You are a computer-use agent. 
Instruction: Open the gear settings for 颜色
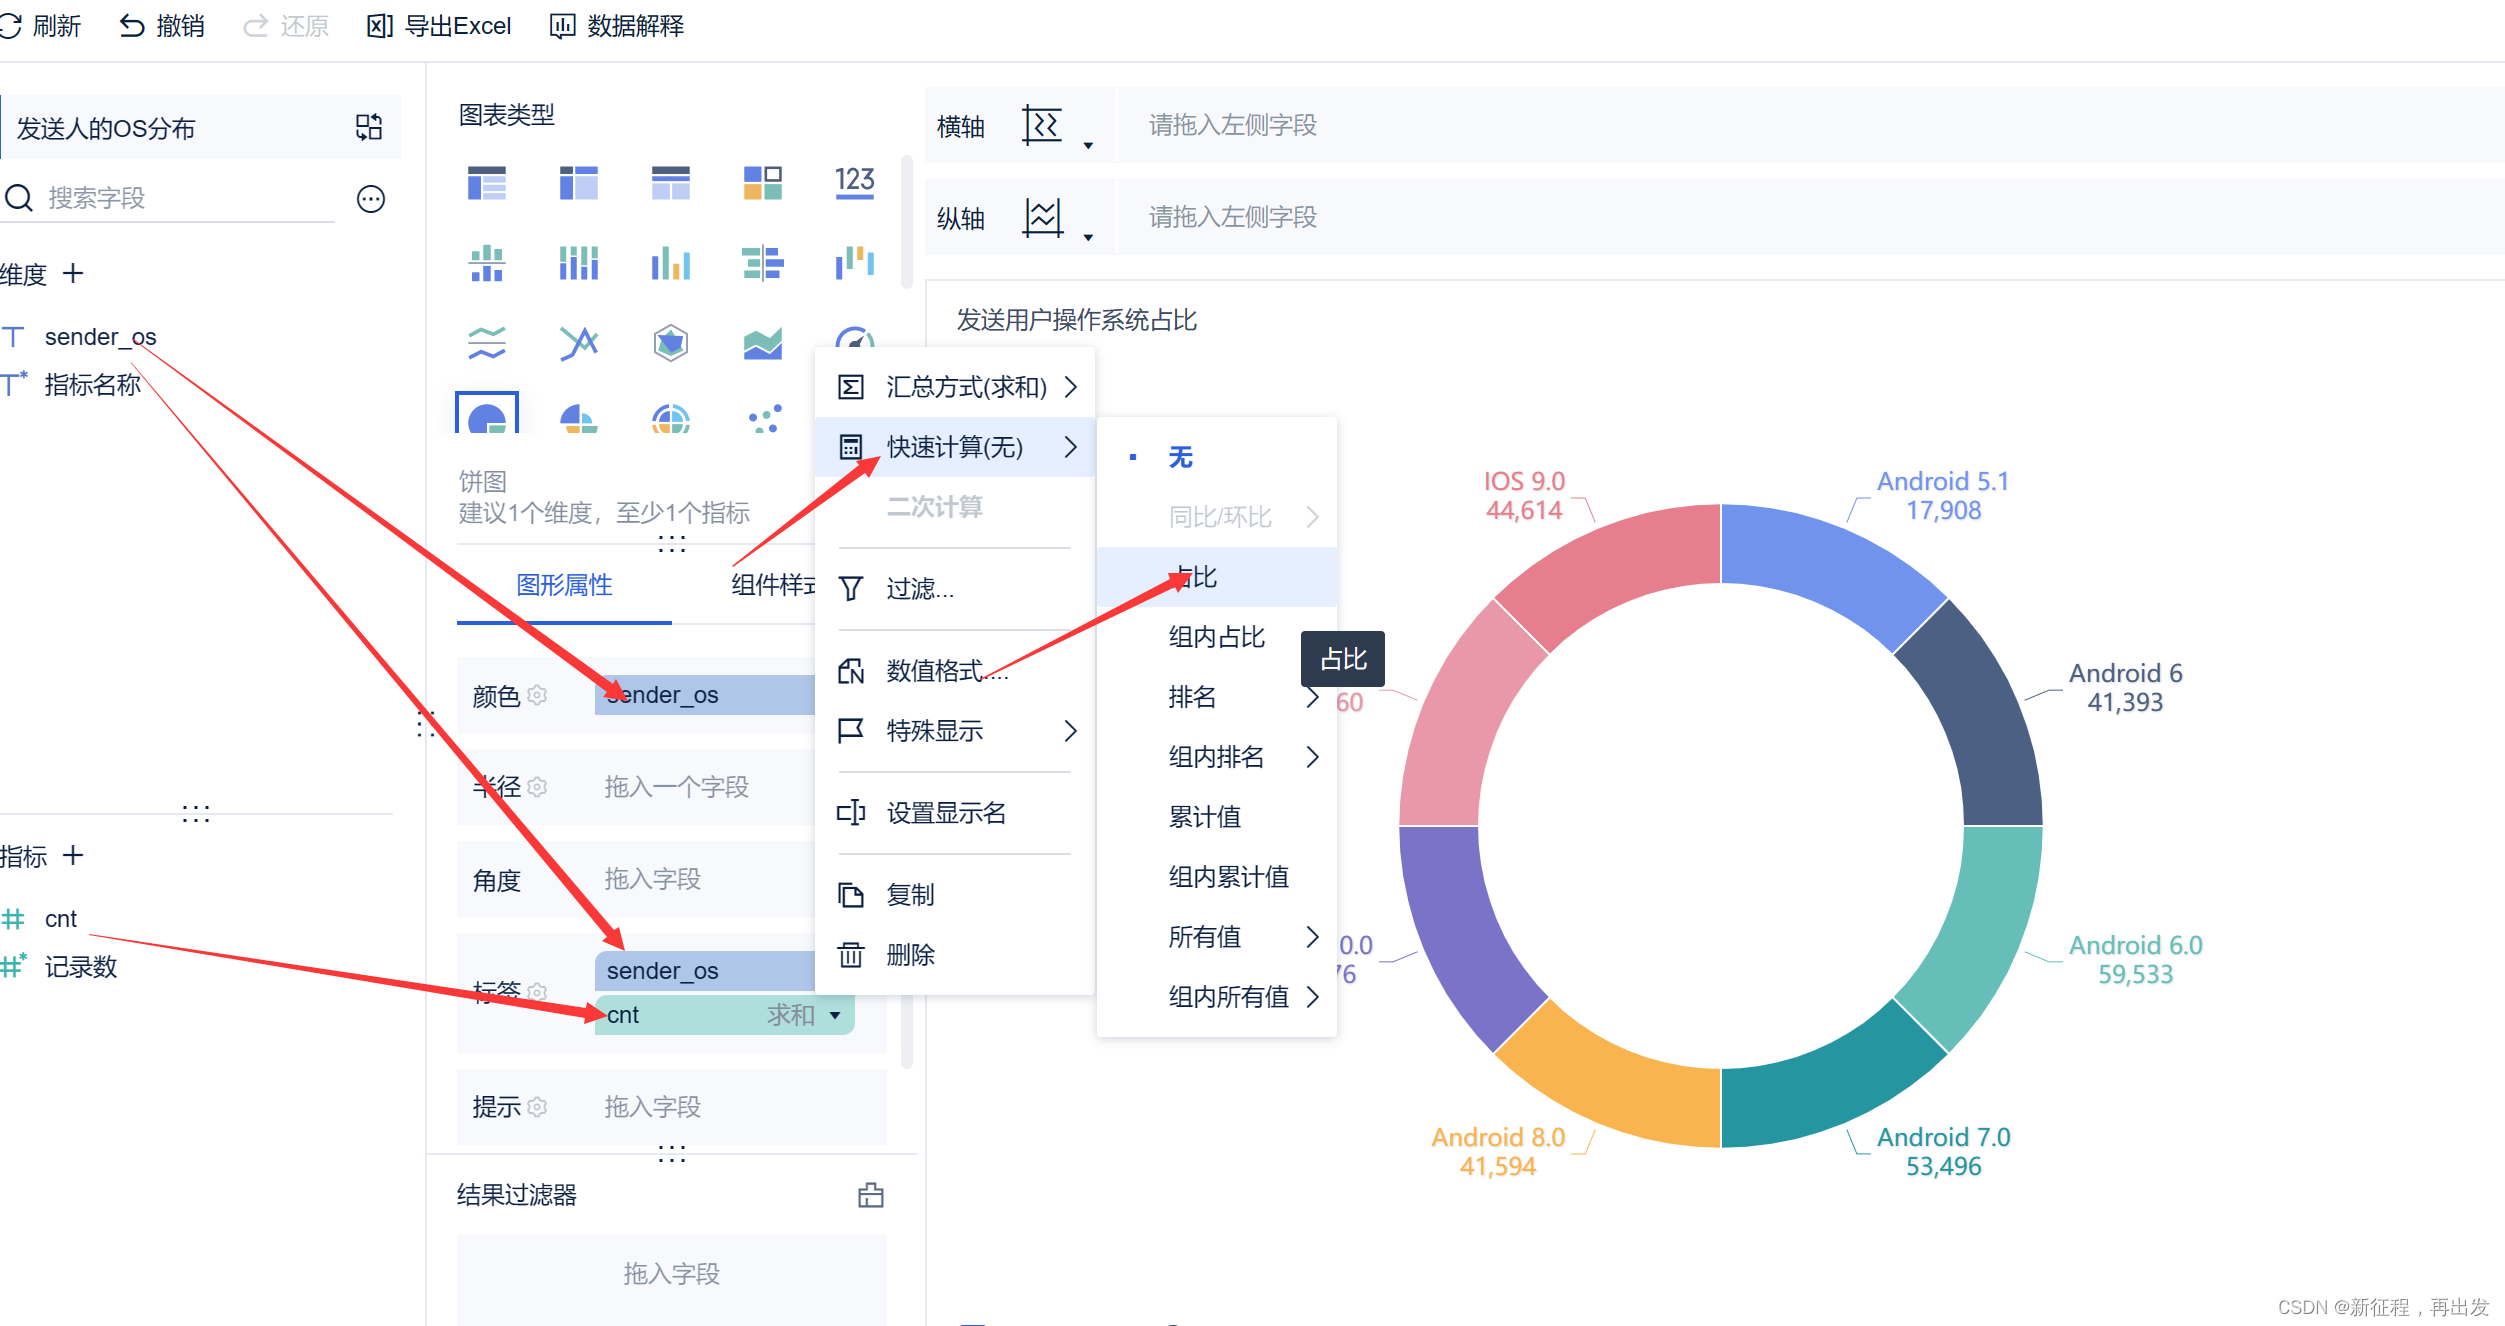click(x=537, y=694)
